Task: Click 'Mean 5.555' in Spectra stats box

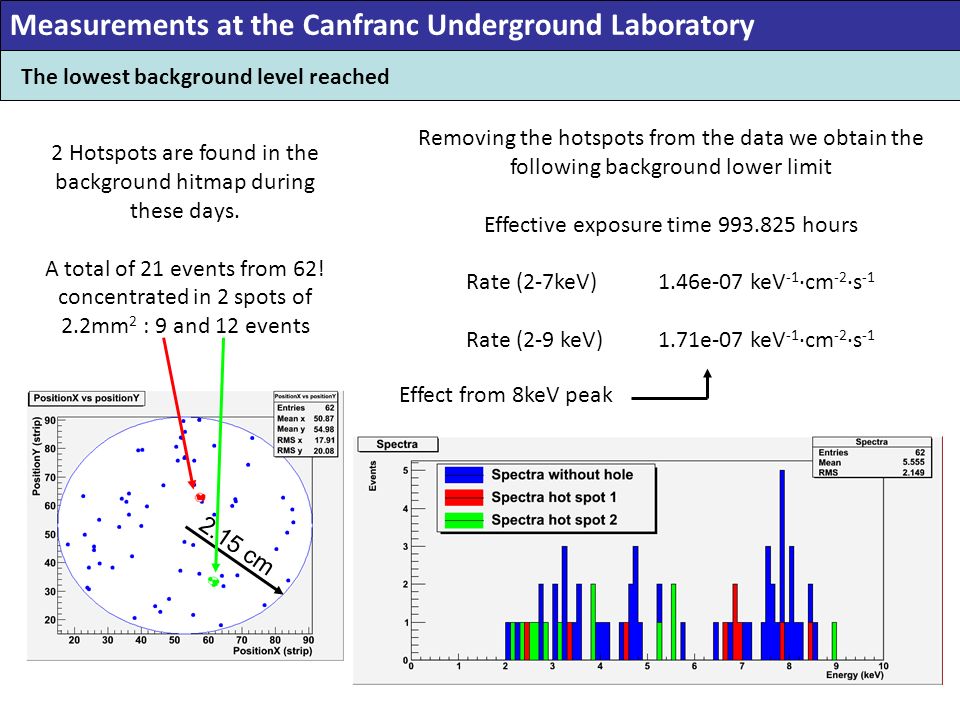Action: [x=871, y=462]
